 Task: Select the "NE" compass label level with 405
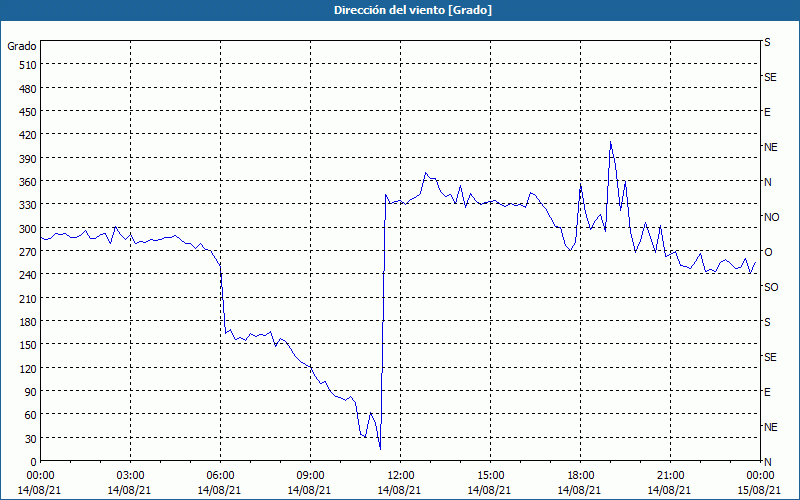pos(770,147)
